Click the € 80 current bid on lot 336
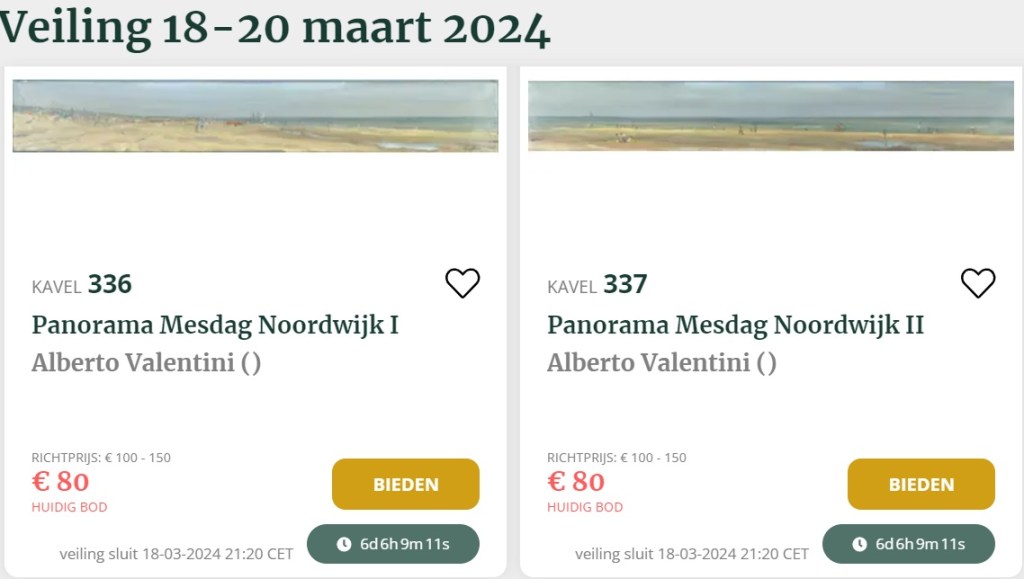Viewport: 1024px width, 579px height. coord(61,482)
